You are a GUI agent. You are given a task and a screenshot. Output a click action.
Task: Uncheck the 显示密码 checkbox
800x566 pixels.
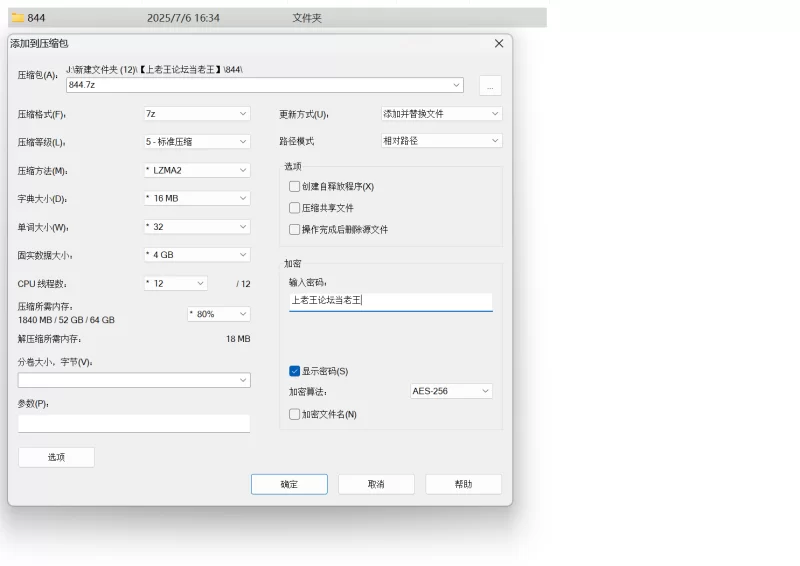[294, 371]
